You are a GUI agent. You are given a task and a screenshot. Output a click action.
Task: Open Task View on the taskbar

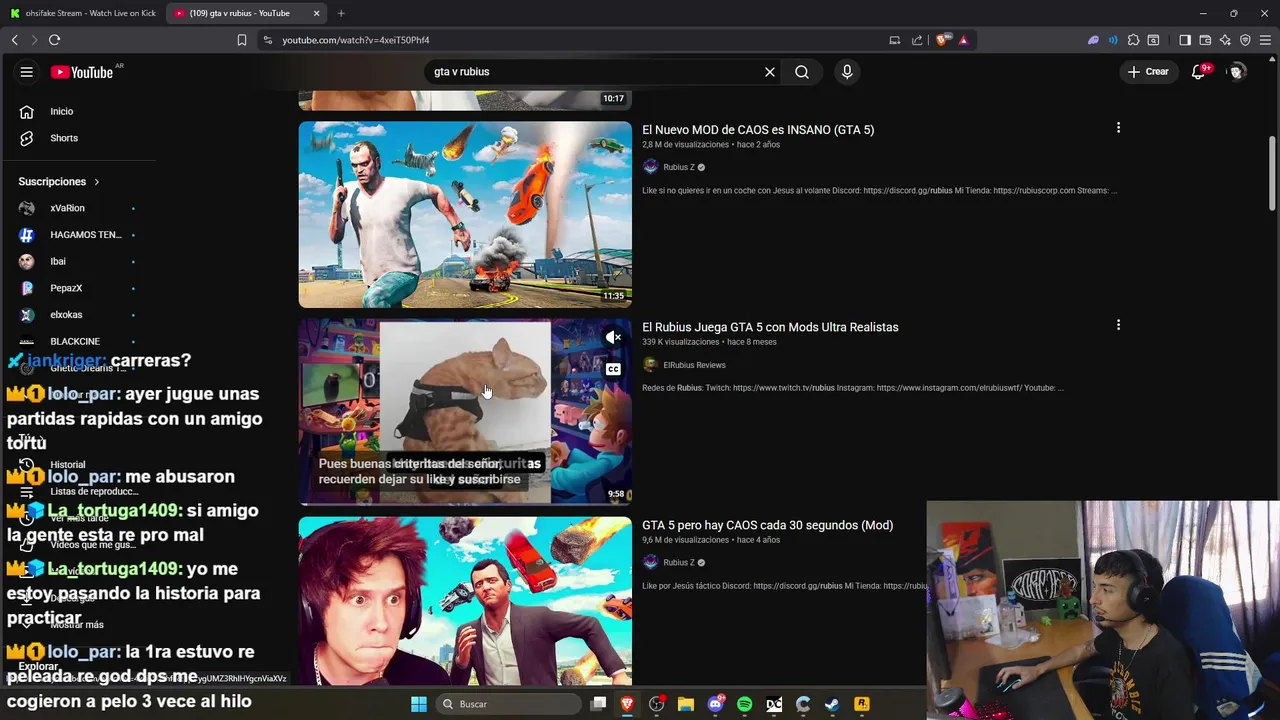598,704
